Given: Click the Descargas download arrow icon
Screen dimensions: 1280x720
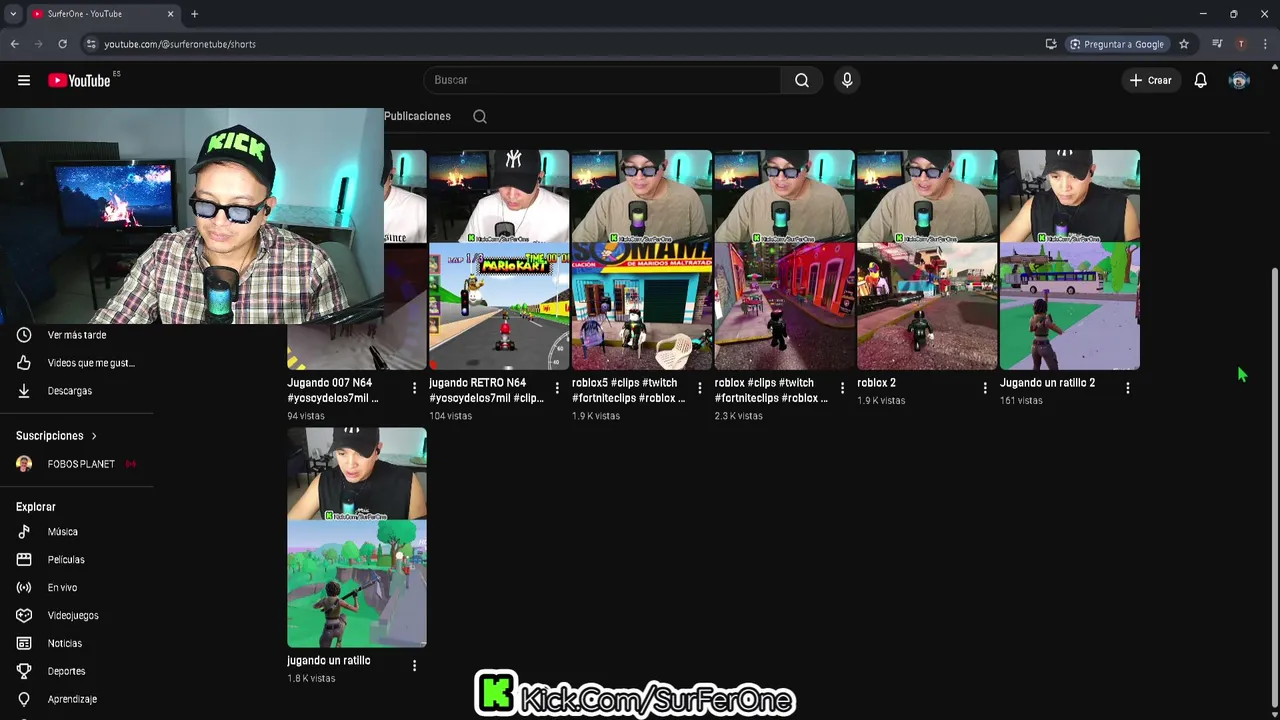Looking at the screenshot, I should point(24,391).
